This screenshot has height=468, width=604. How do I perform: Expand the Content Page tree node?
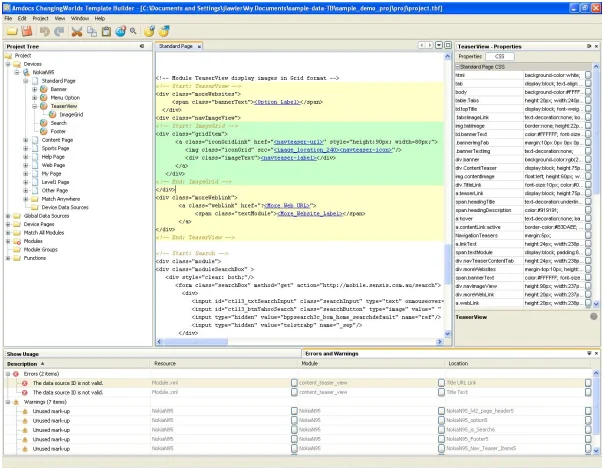[25, 140]
